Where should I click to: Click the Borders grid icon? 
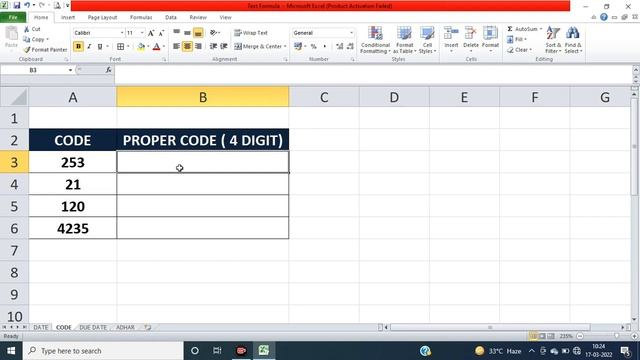coord(120,47)
